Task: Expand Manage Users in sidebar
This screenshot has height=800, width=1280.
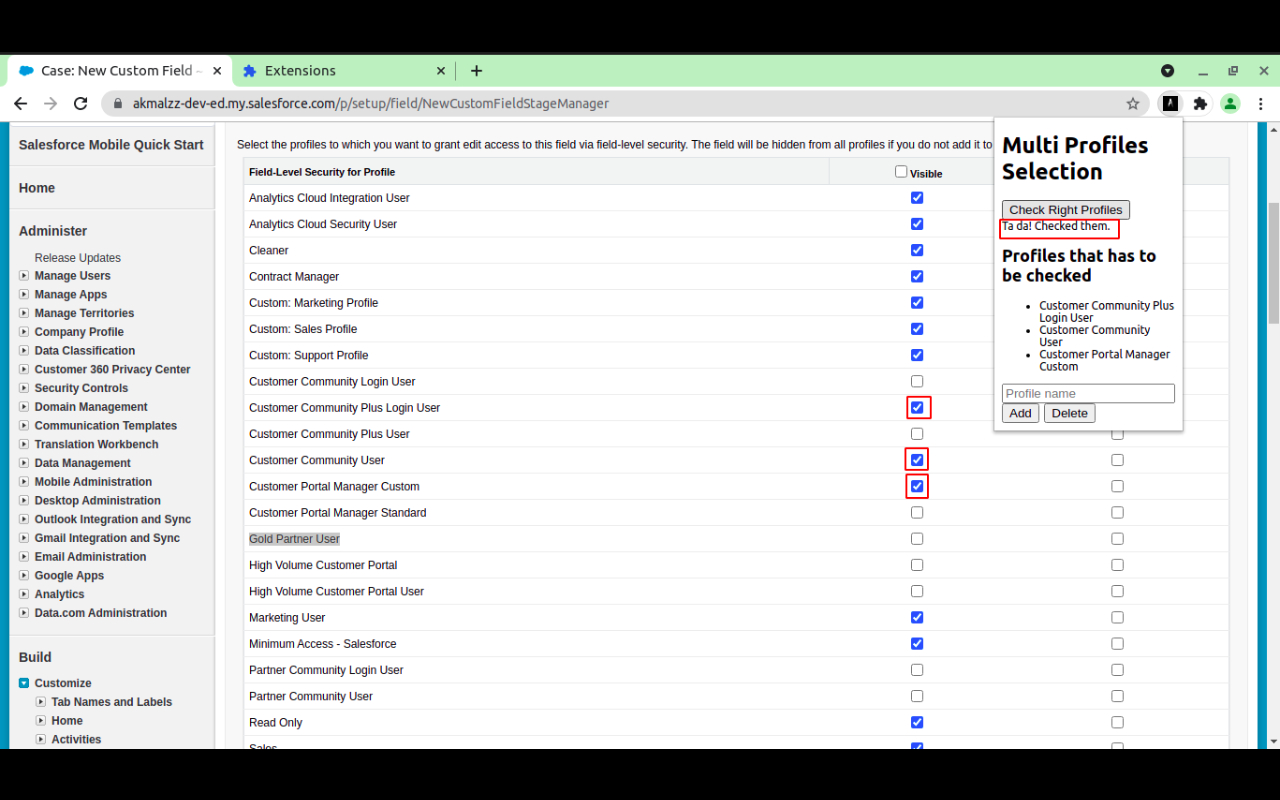Action: click(24, 276)
